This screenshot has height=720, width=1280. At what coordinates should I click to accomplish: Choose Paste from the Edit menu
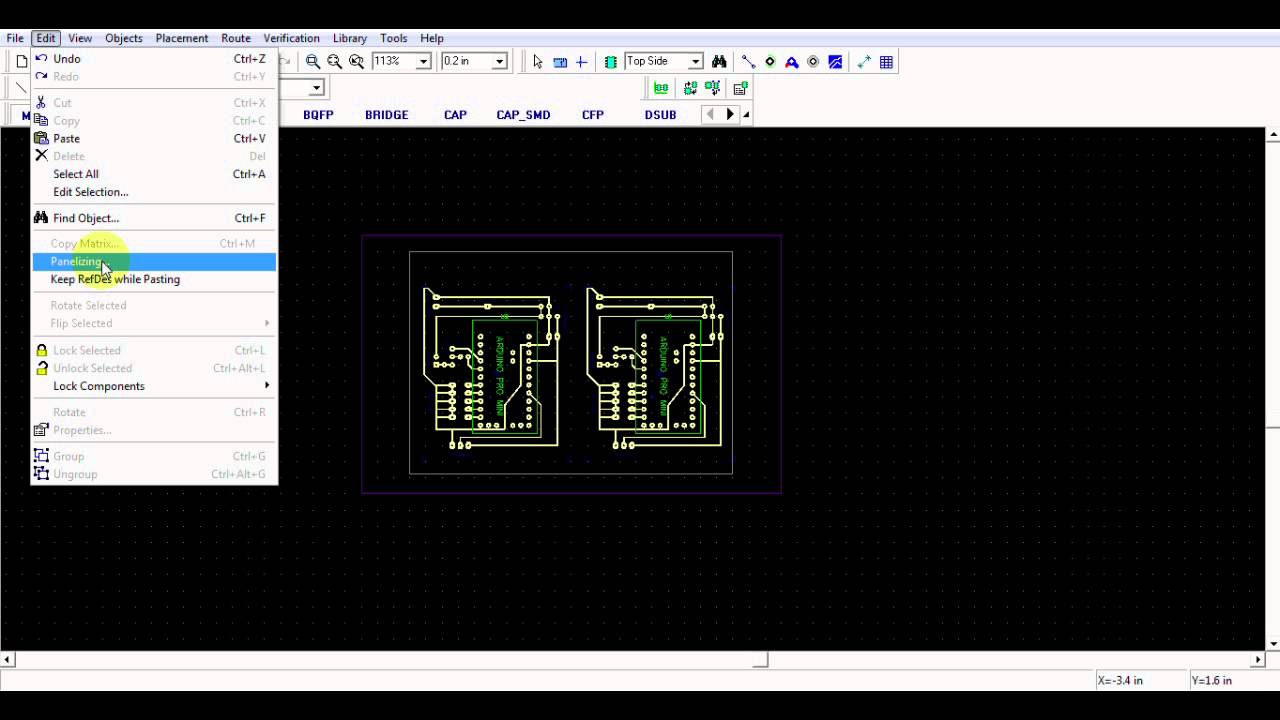pos(154,138)
